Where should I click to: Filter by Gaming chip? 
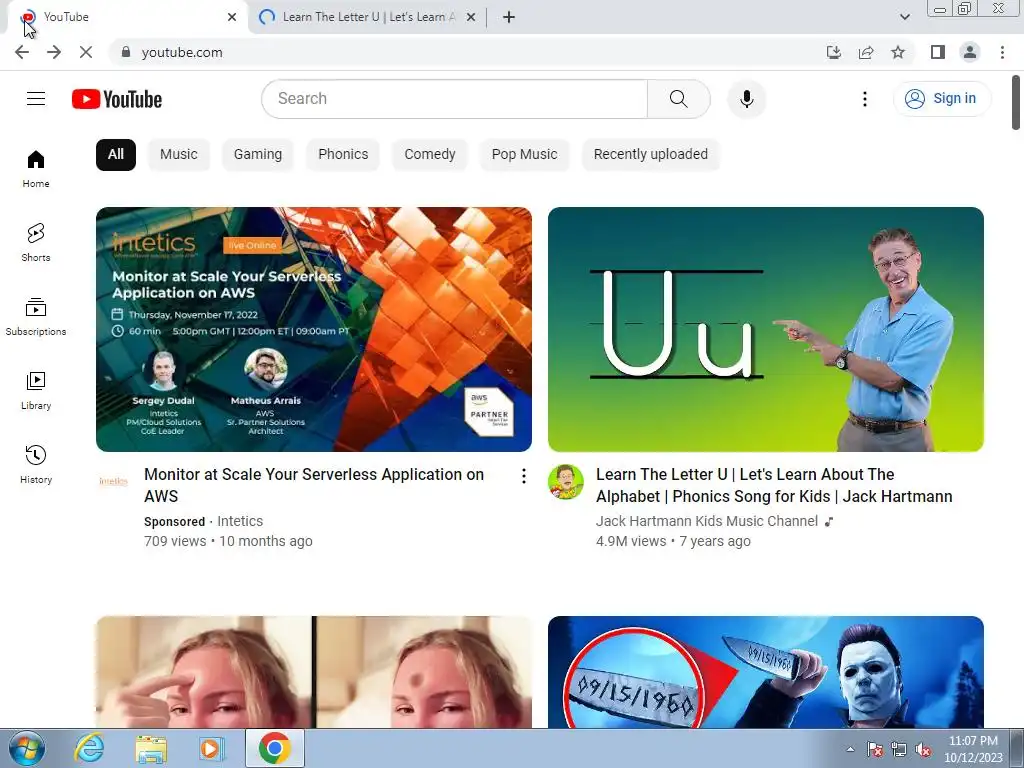point(258,155)
